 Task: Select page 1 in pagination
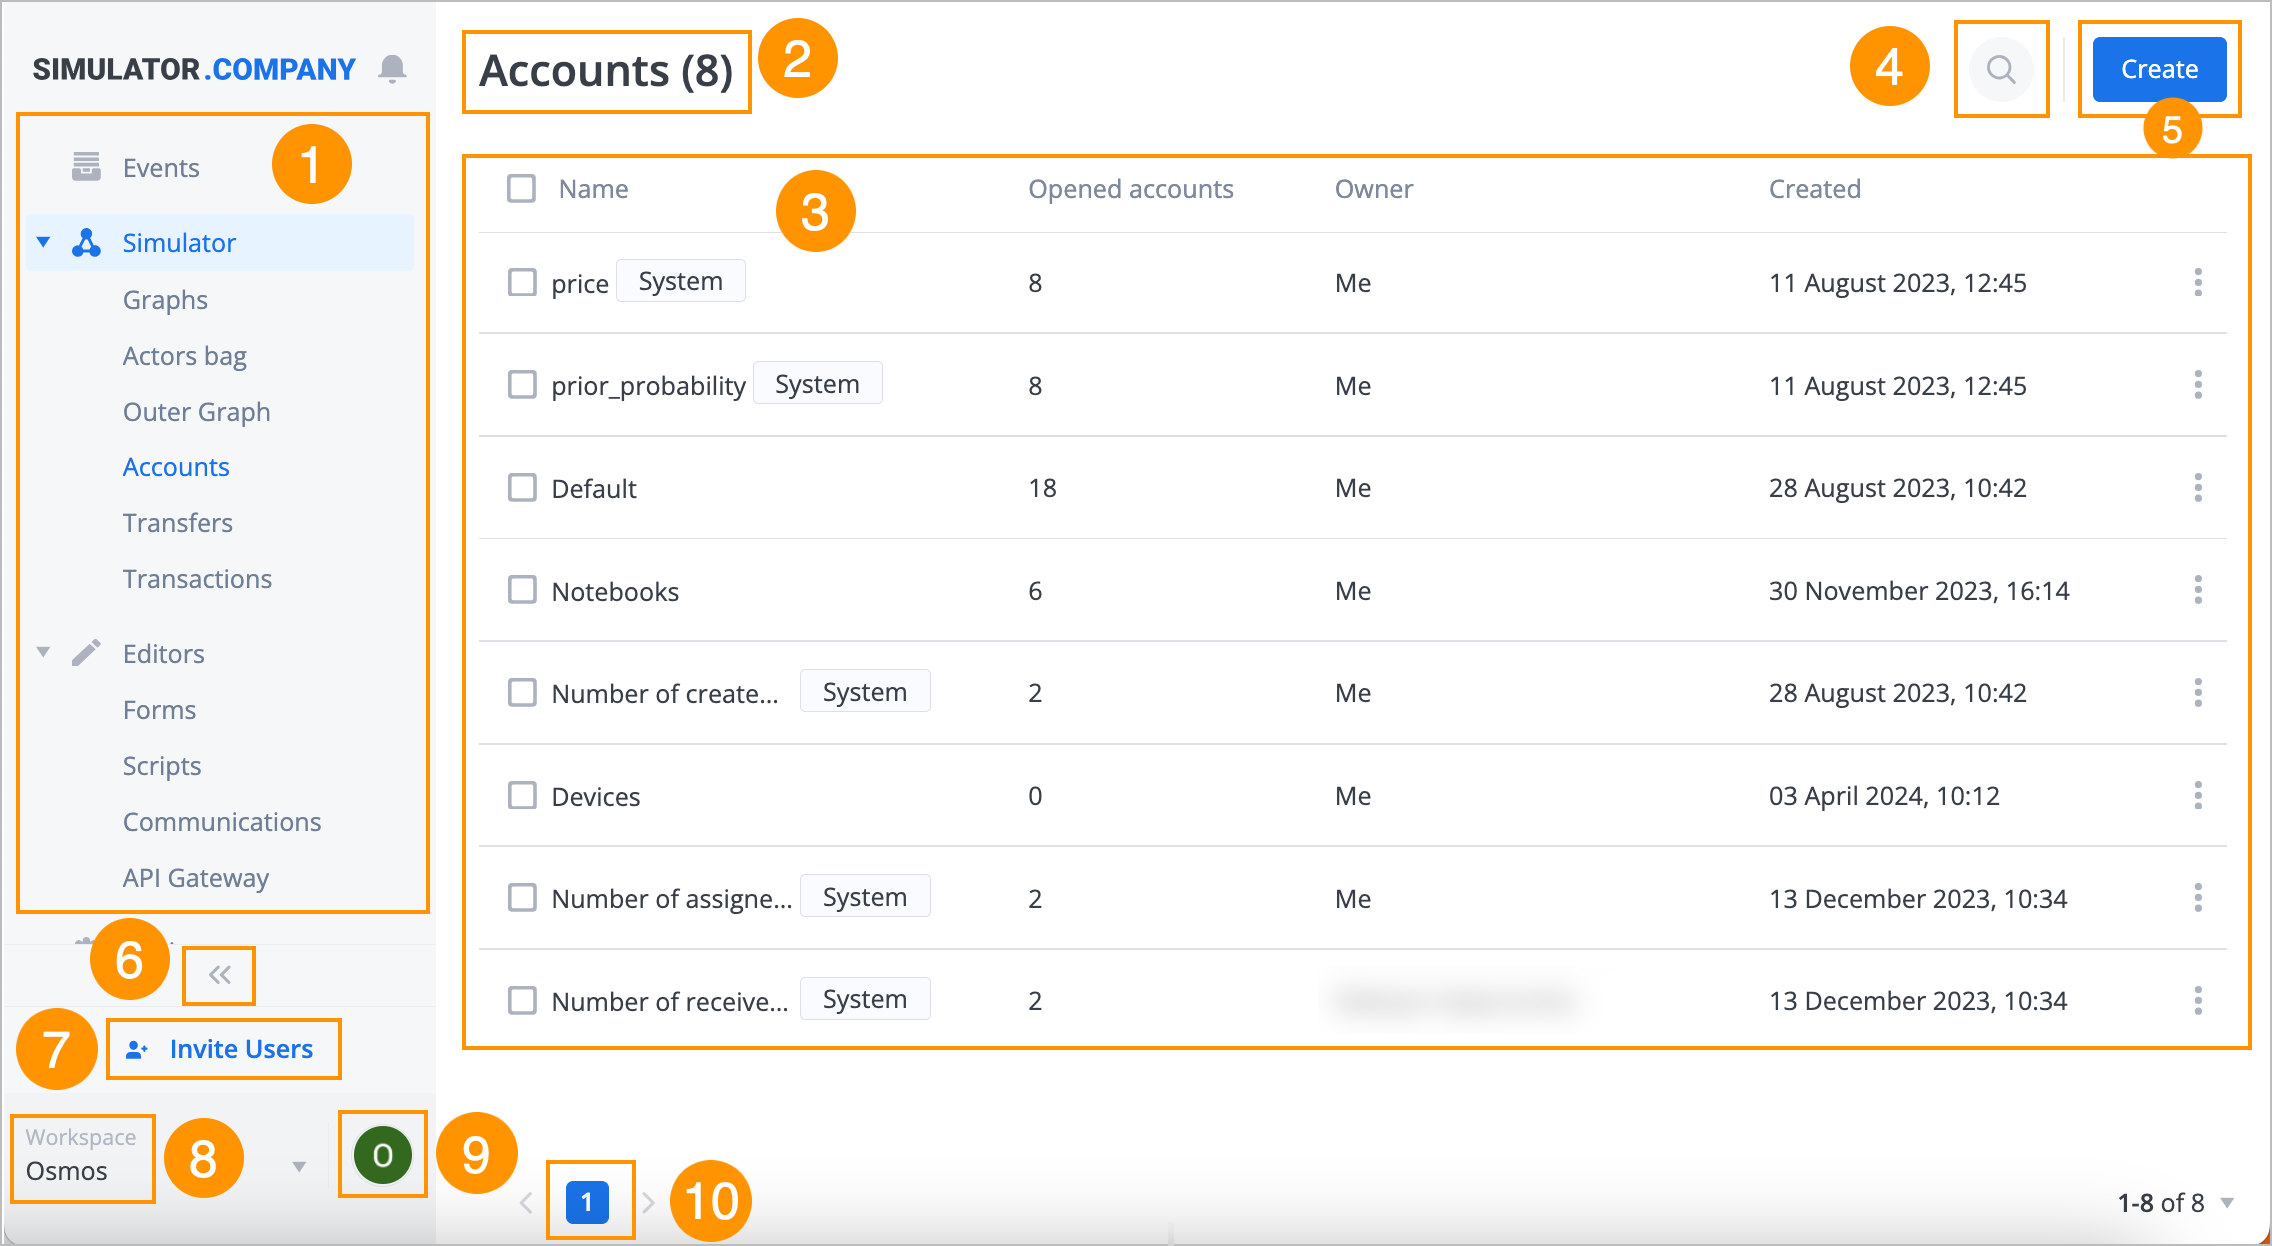pos(587,1202)
